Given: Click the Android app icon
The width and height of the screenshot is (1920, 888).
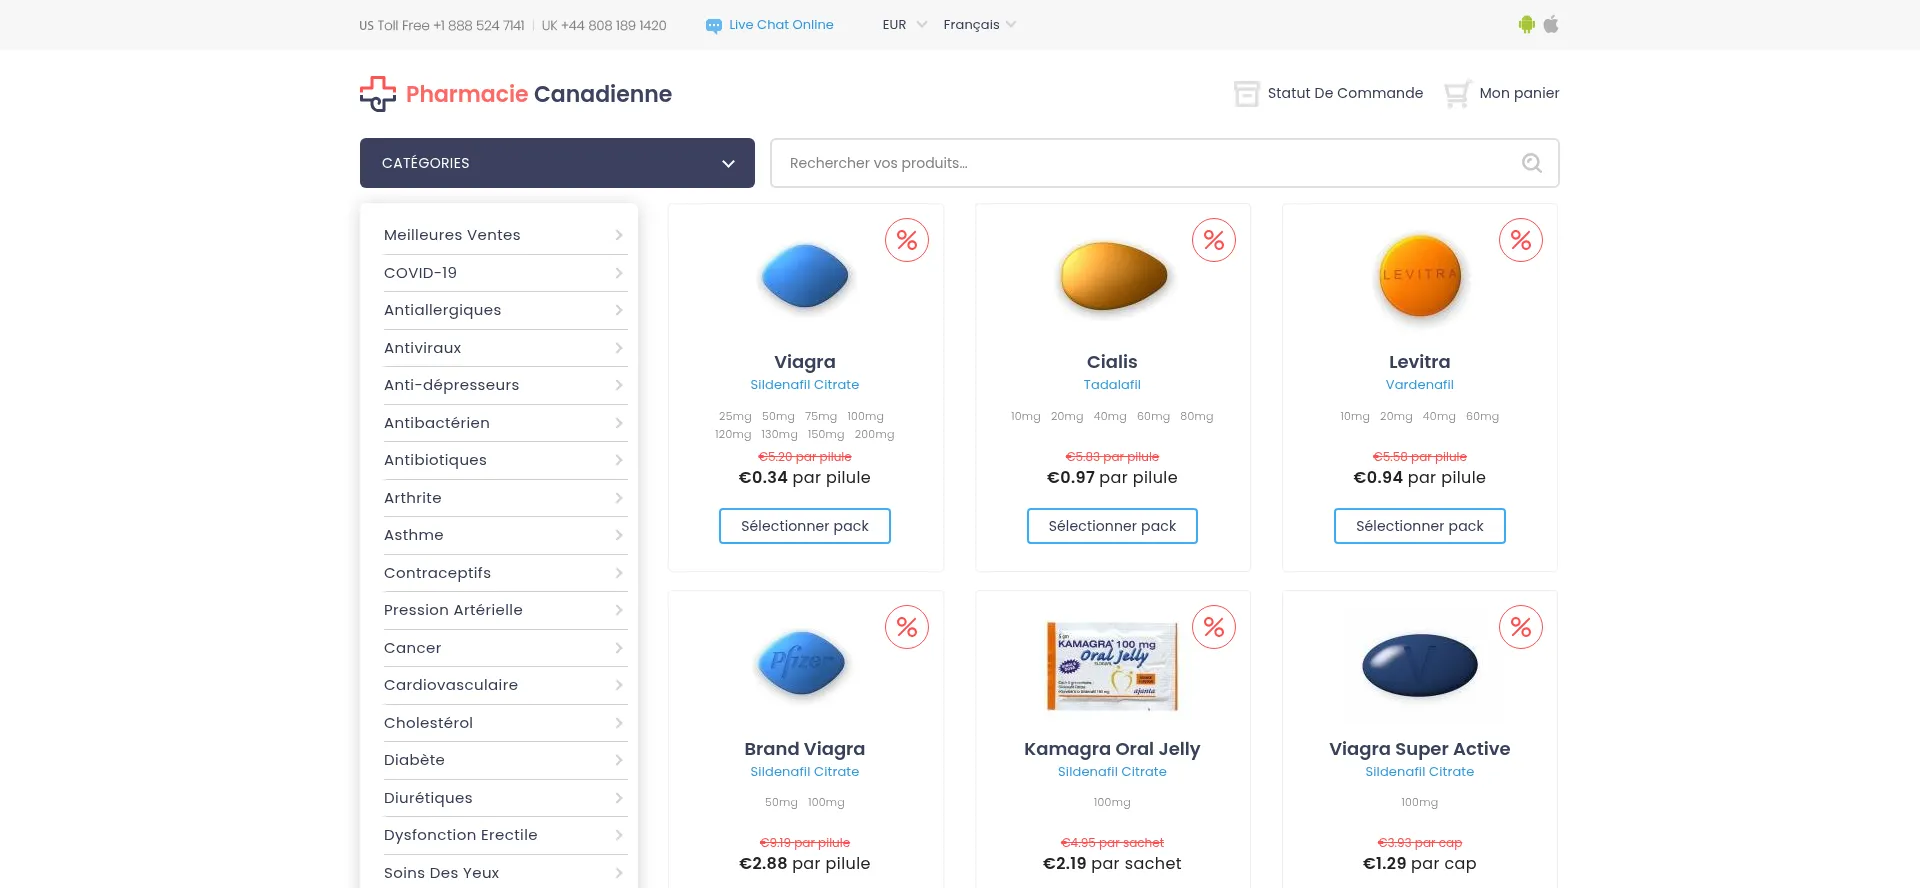Looking at the screenshot, I should coord(1526,25).
